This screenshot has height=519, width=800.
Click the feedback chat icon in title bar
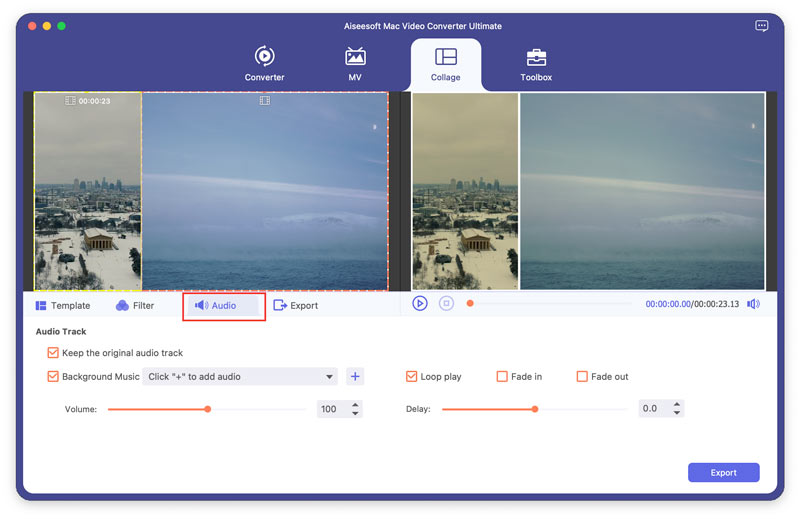[x=762, y=26]
